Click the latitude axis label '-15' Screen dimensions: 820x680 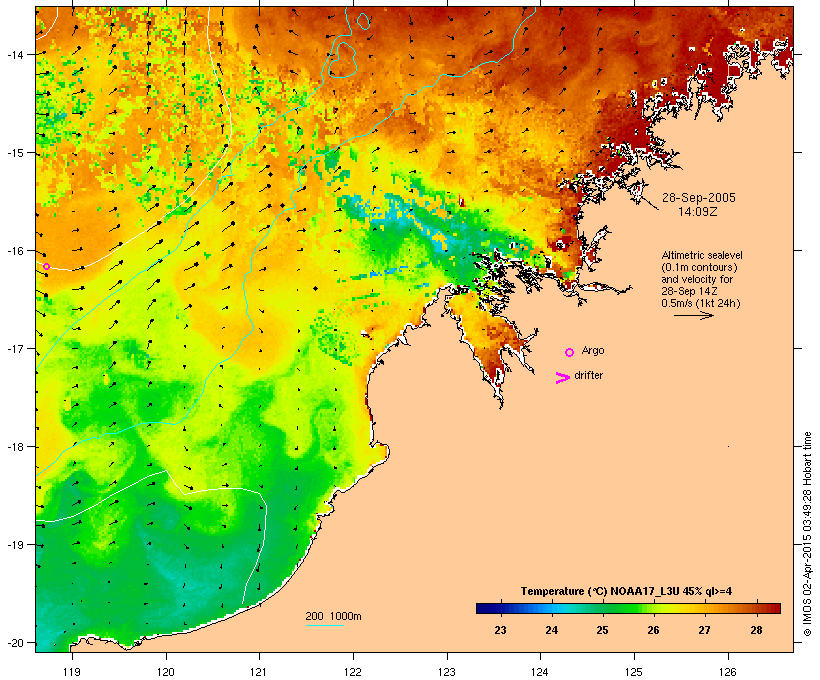pyautogui.click(x=15, y=153)
